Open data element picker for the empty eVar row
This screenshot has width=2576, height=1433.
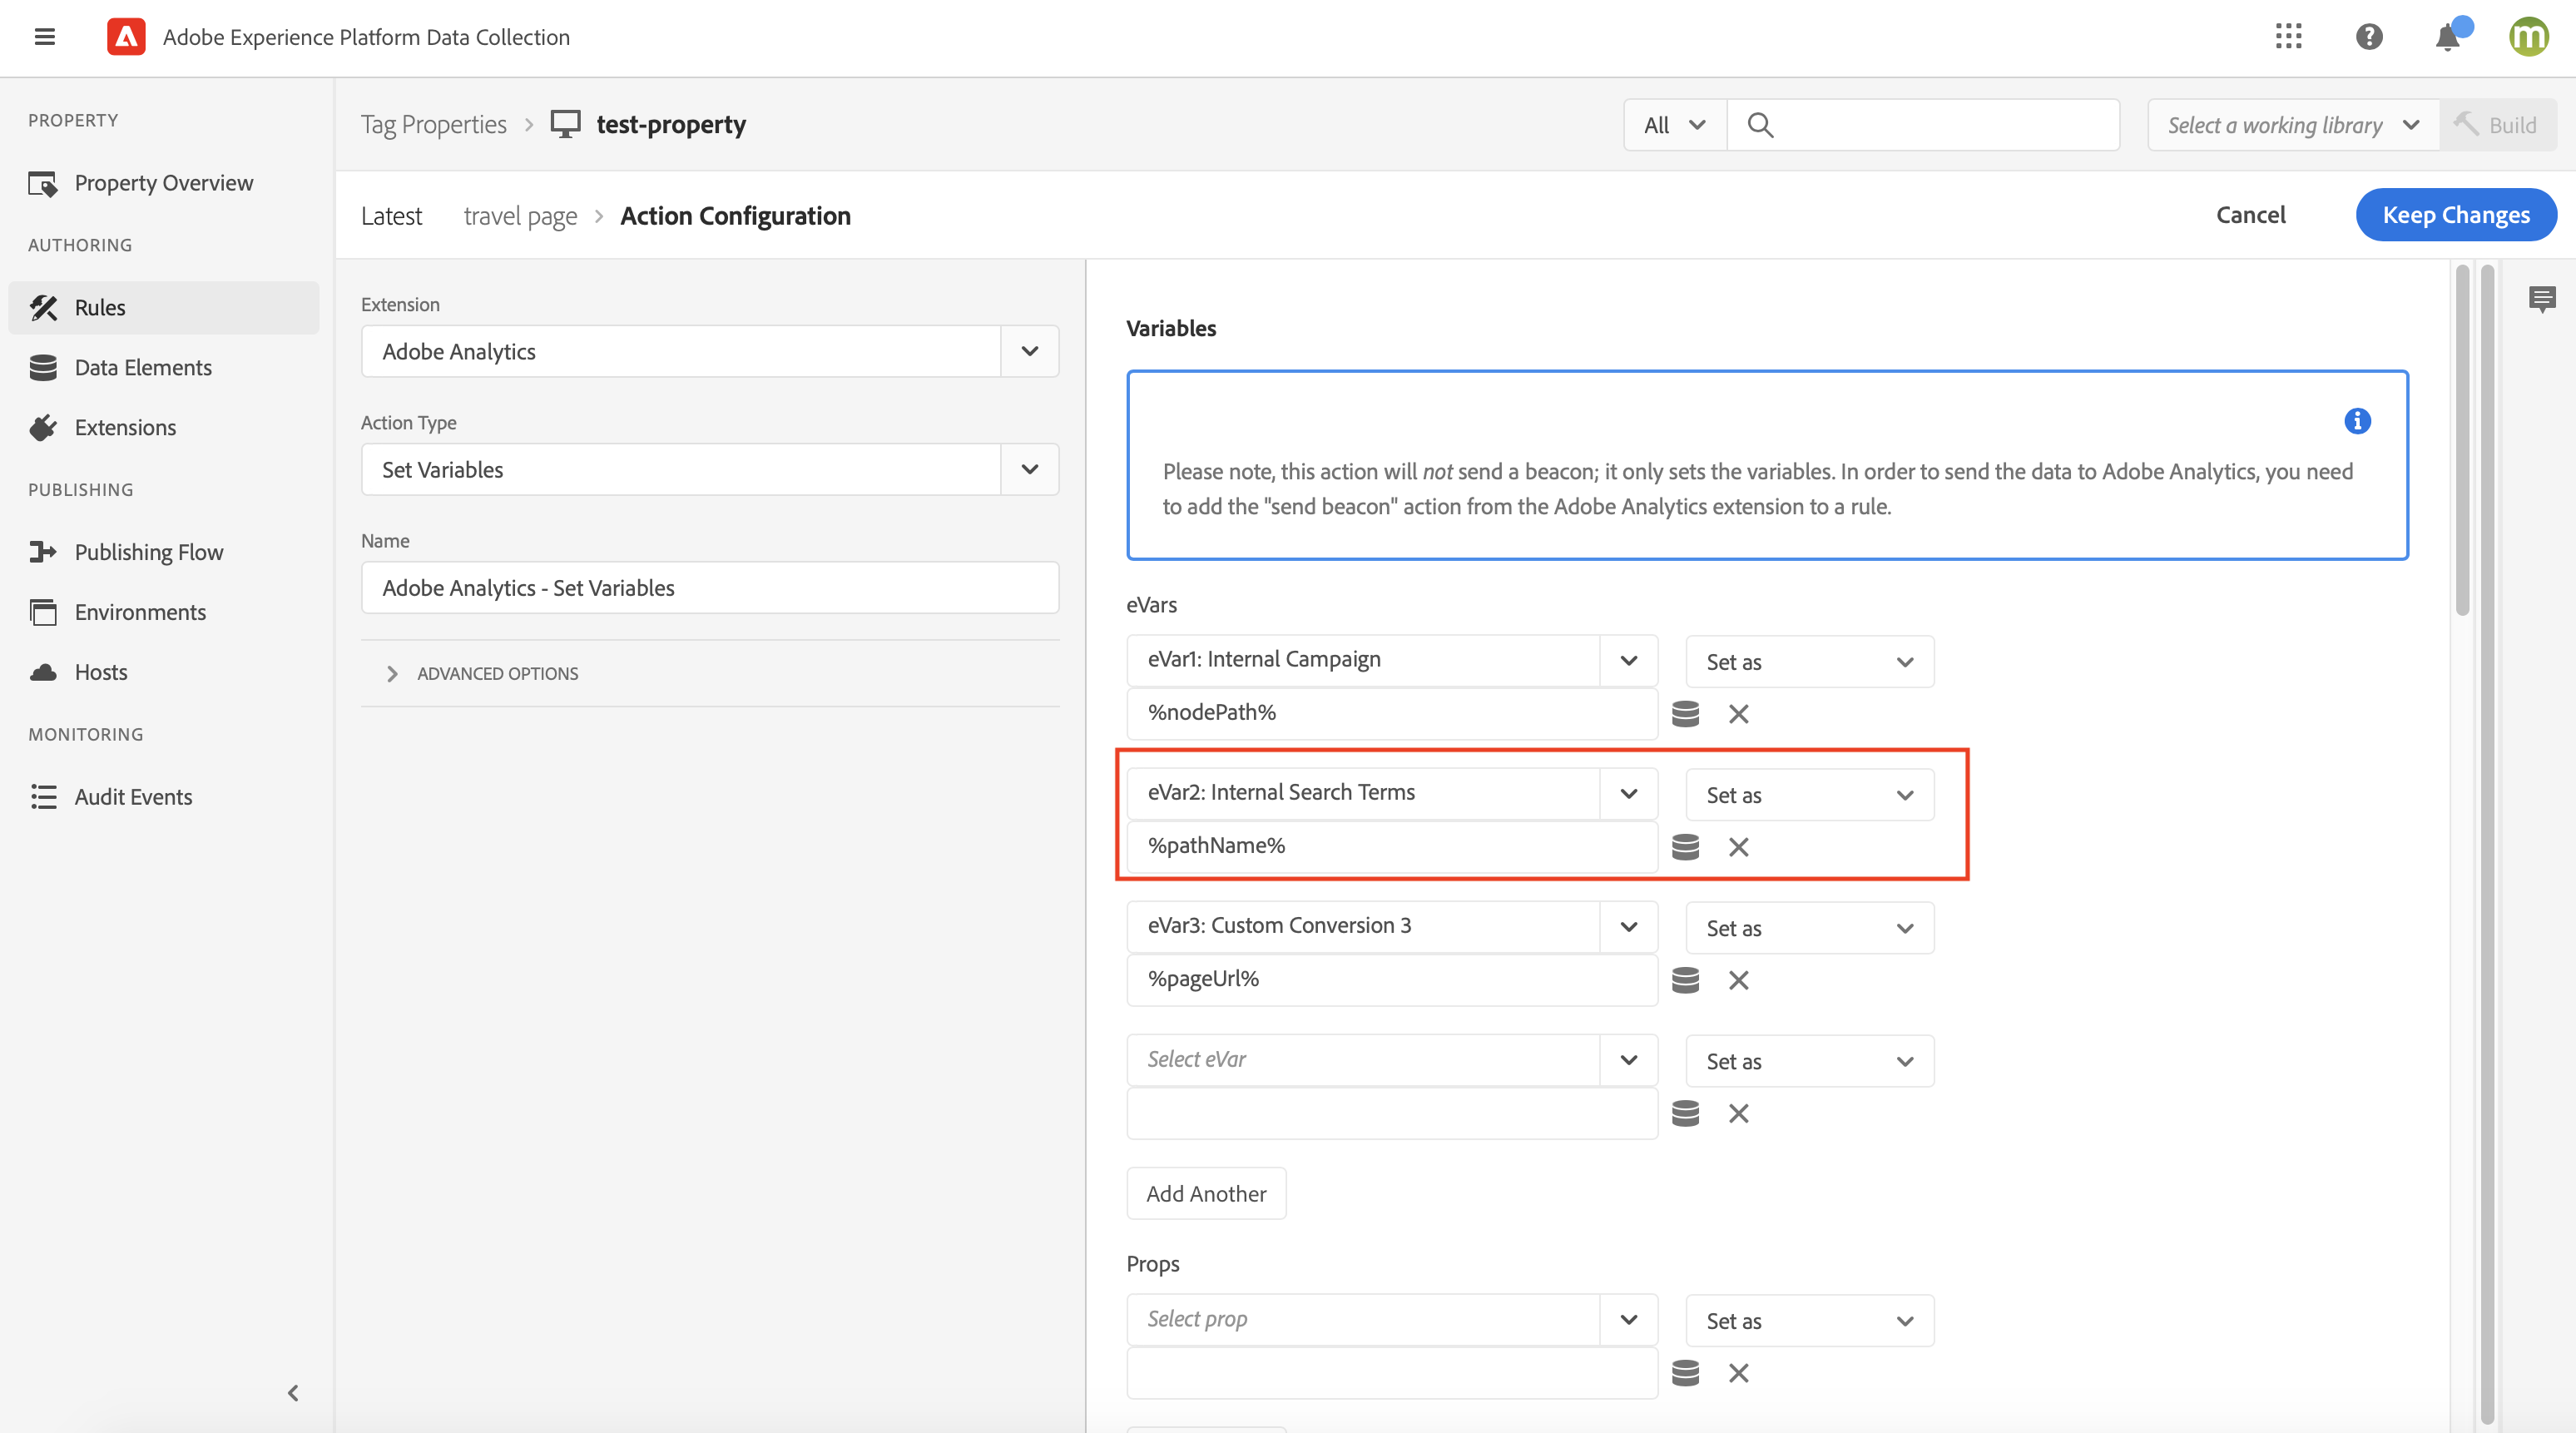point(1685,1113)
